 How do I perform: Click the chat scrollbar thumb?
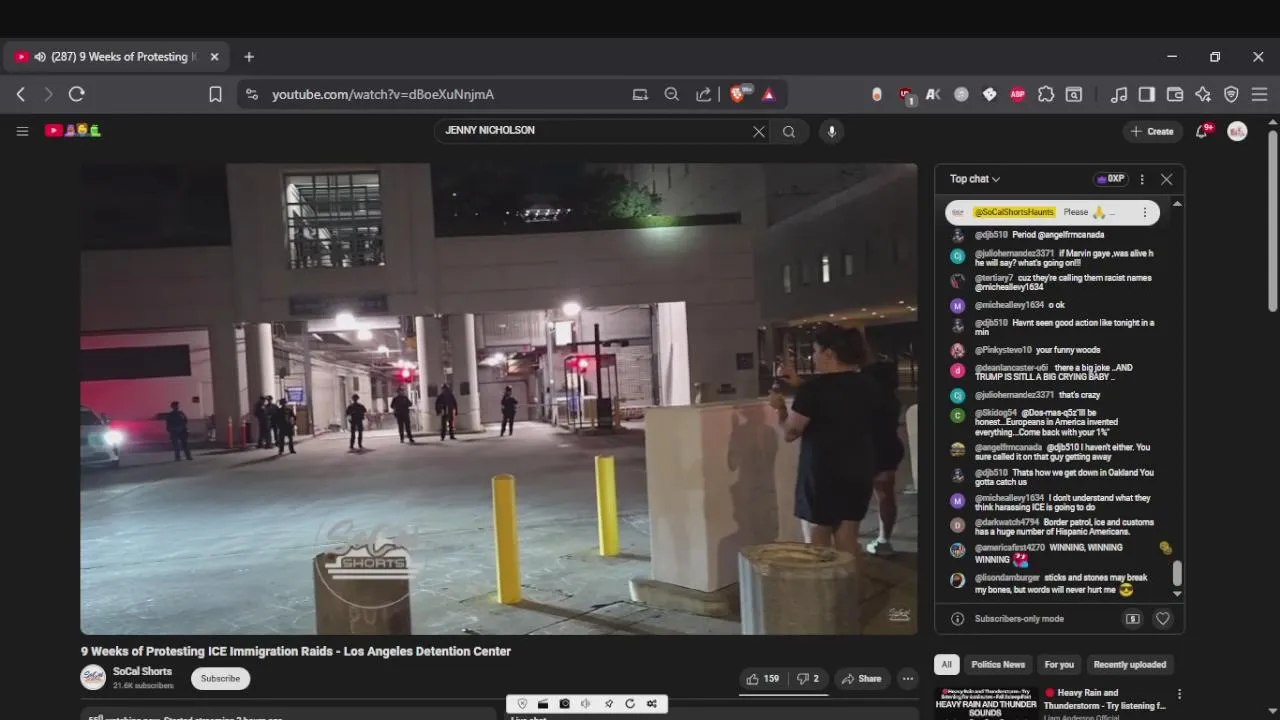point(1177,573)
